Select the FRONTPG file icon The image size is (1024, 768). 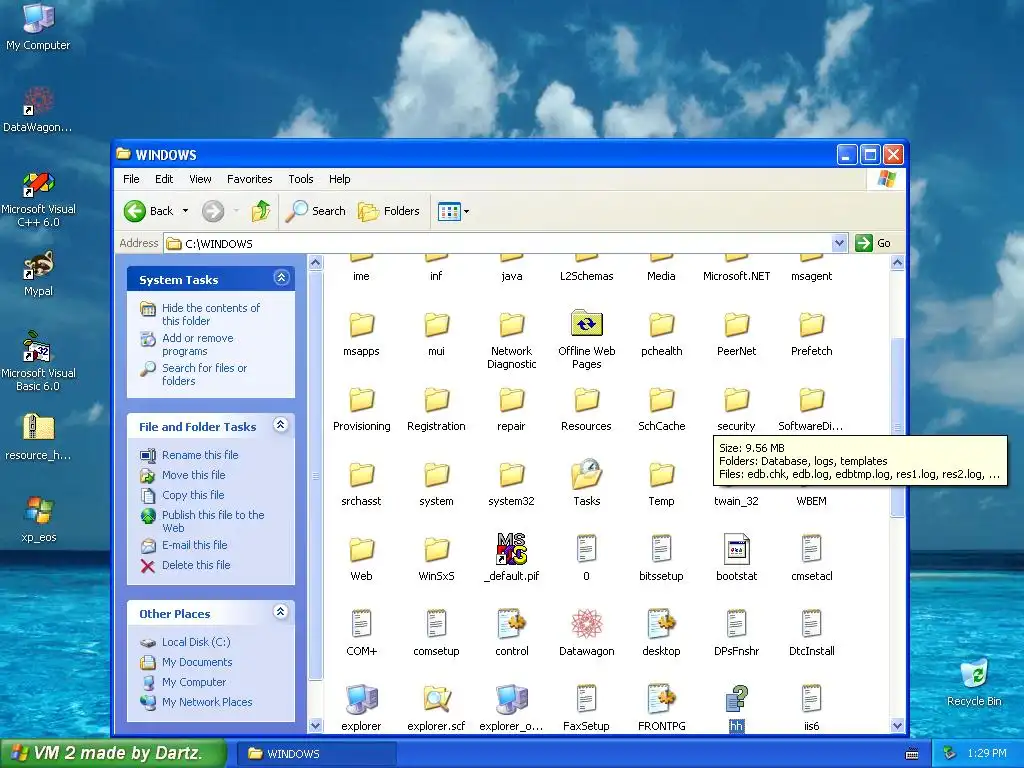coord(661,699)
